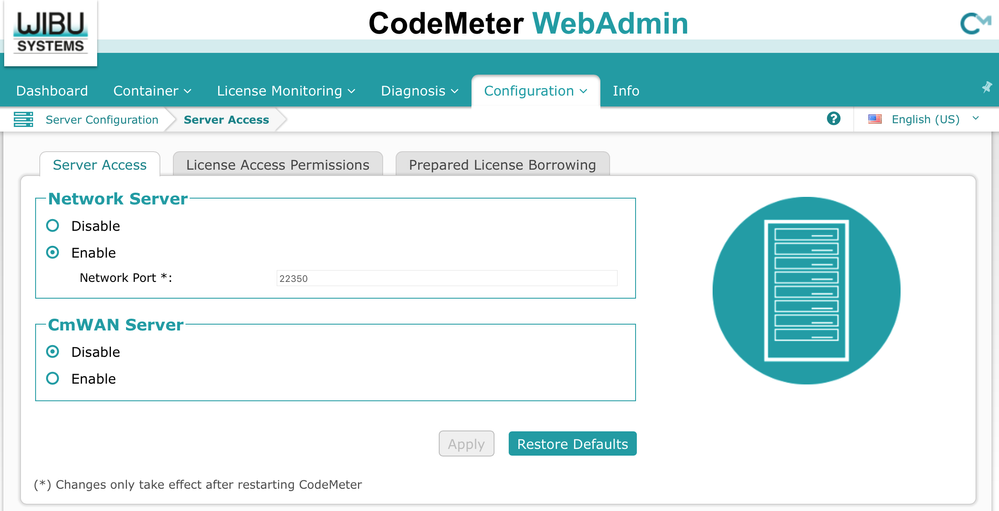This screenshot has width=999, height=511.
Task: Open help with the question mark icon
Action: point(834,118)
